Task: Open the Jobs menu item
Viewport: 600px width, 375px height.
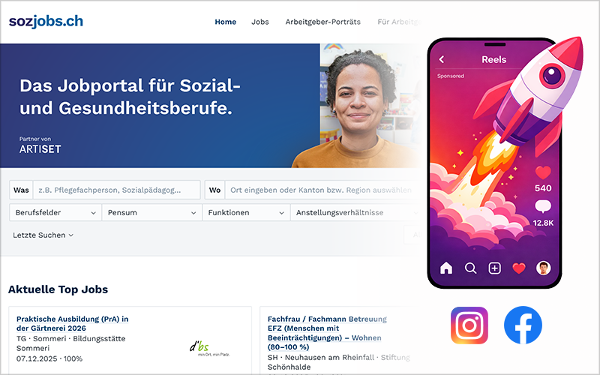Action: (x=260, y=22)
